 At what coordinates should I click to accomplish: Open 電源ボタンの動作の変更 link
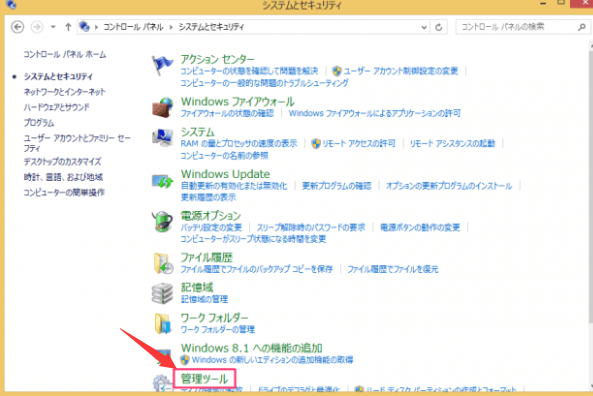click(420, 227)
